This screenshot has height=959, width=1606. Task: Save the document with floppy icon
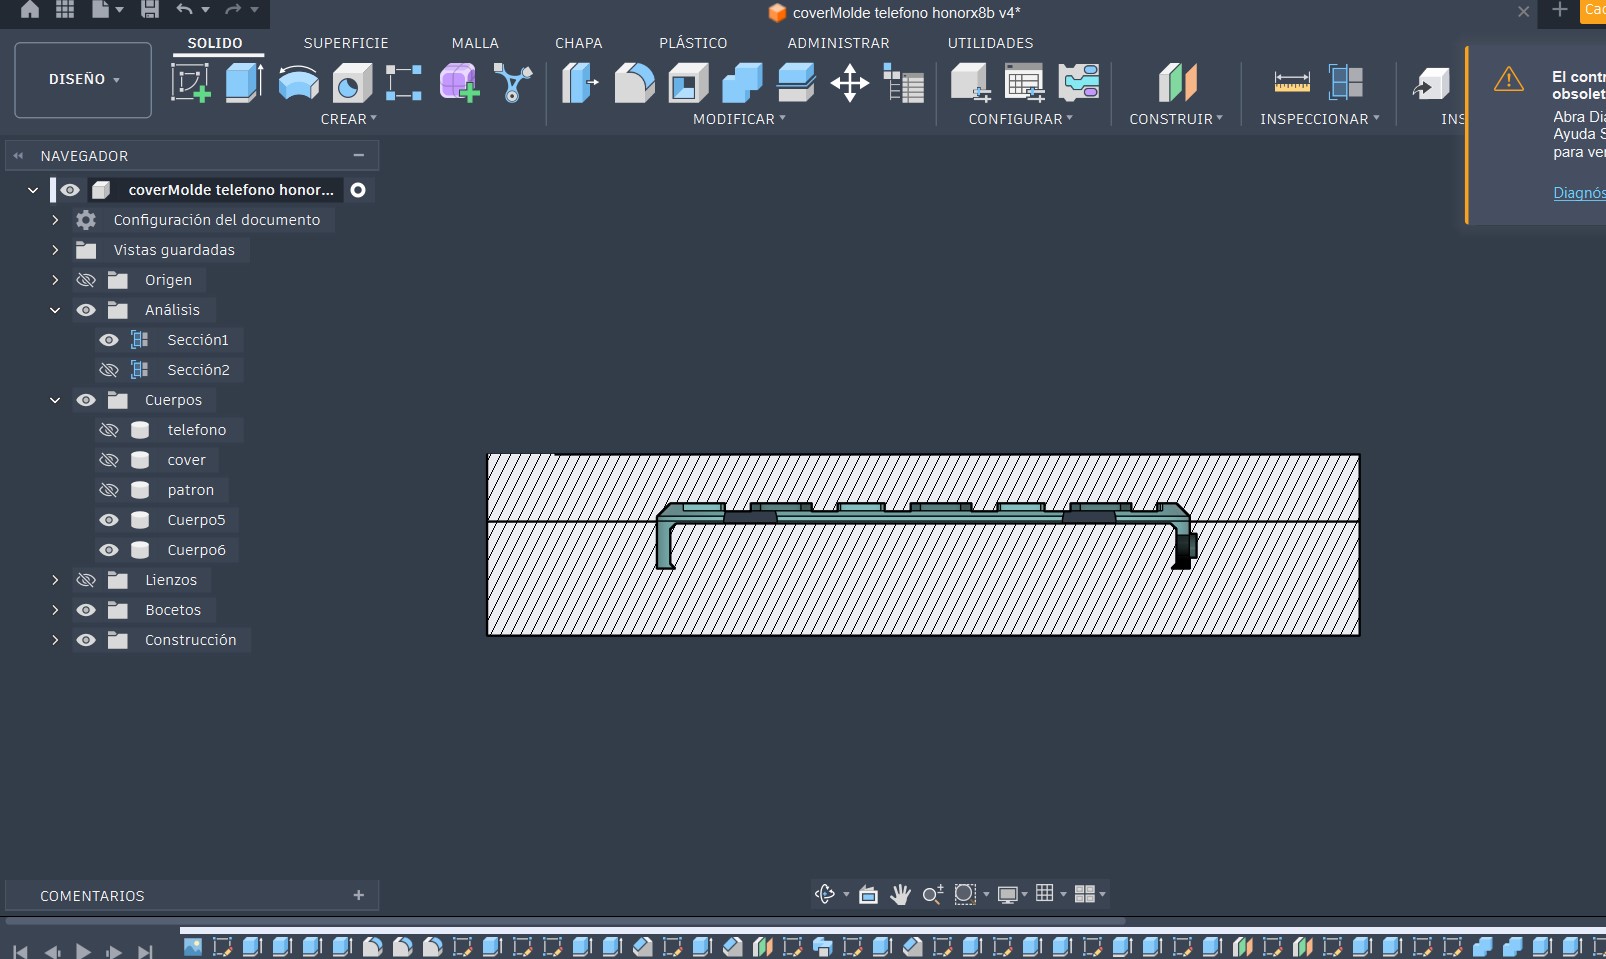(150, 10)
